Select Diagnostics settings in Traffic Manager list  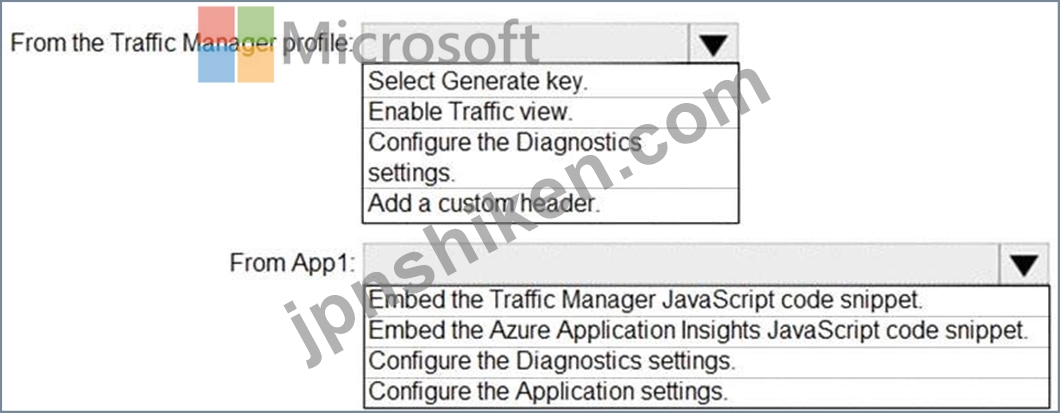pyautogui.click(x=550, y=158)
